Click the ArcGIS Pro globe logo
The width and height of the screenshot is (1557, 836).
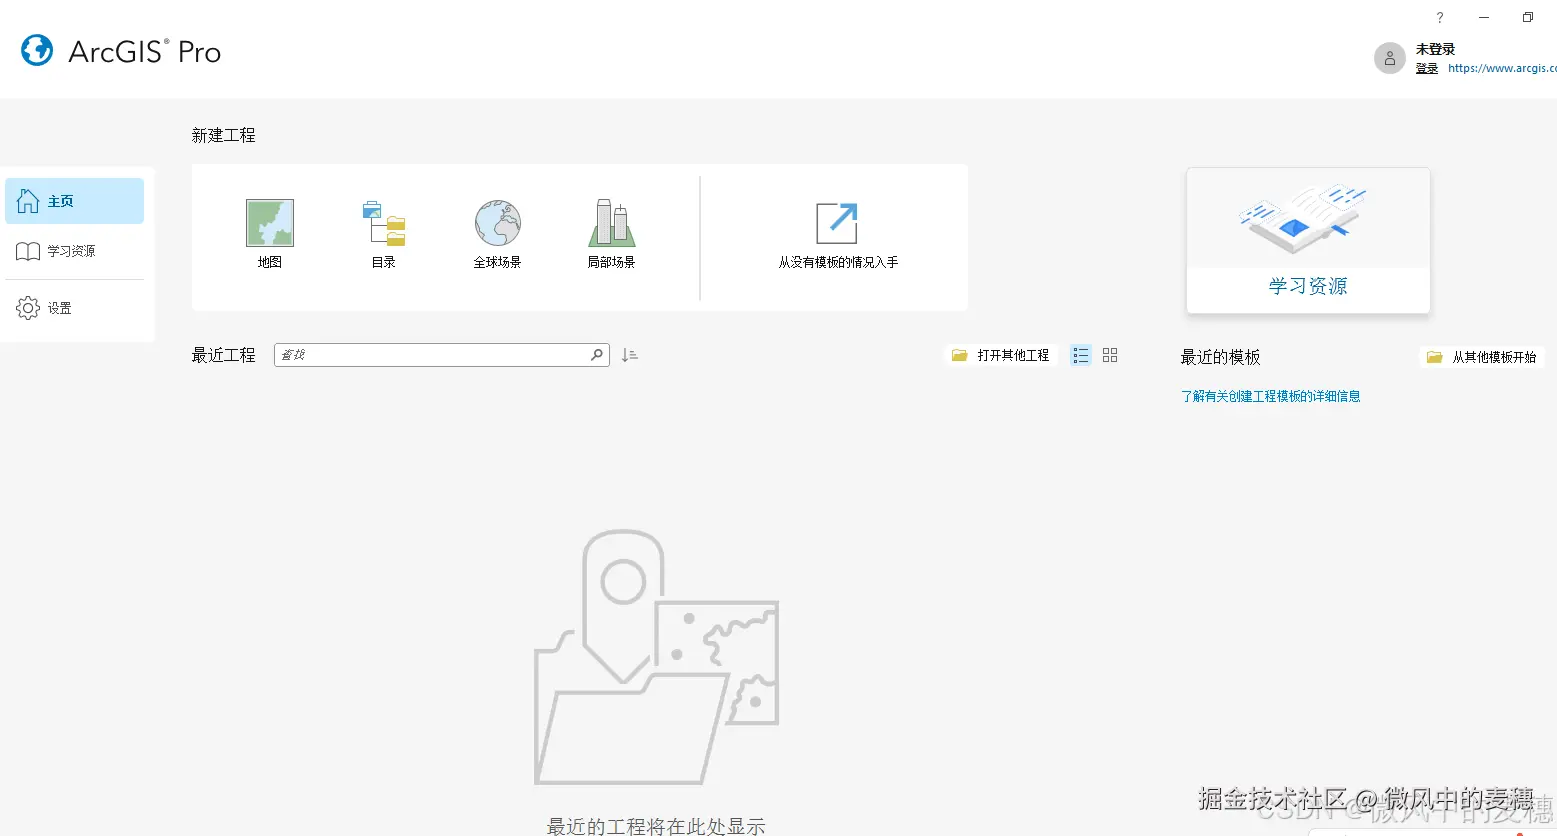tap(37, 50)
